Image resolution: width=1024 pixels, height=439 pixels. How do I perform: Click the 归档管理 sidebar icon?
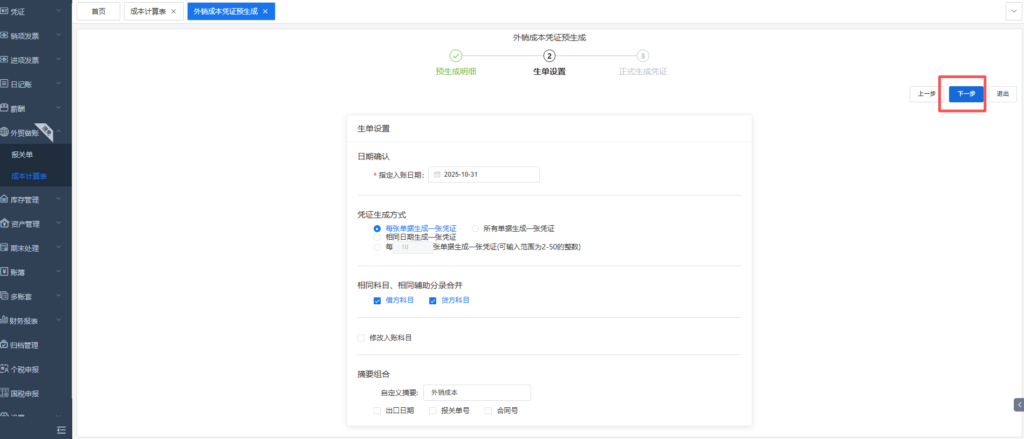[5, 345]
